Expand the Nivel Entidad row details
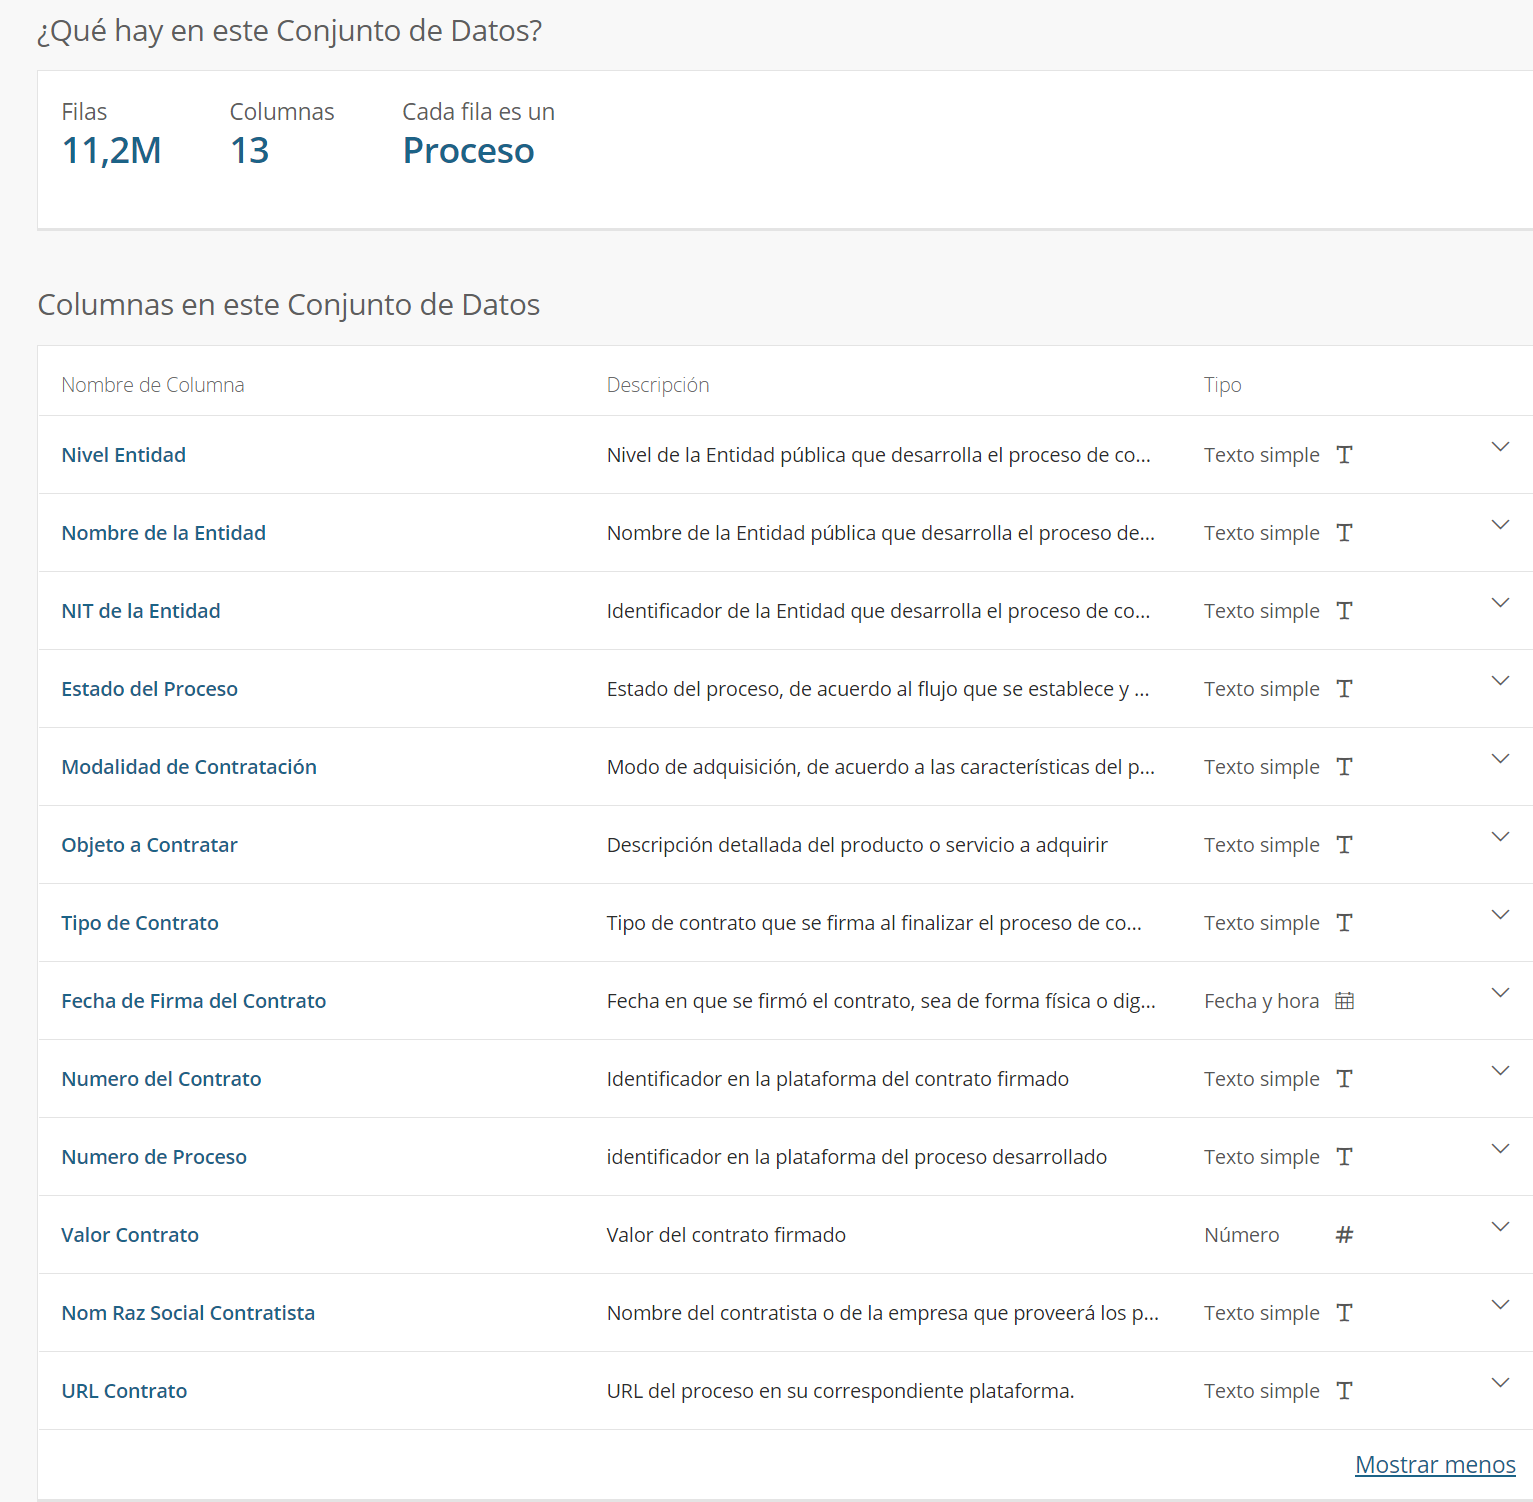The height and width of the screenshot is (1502, 1533). click(x=1500, y=447)
